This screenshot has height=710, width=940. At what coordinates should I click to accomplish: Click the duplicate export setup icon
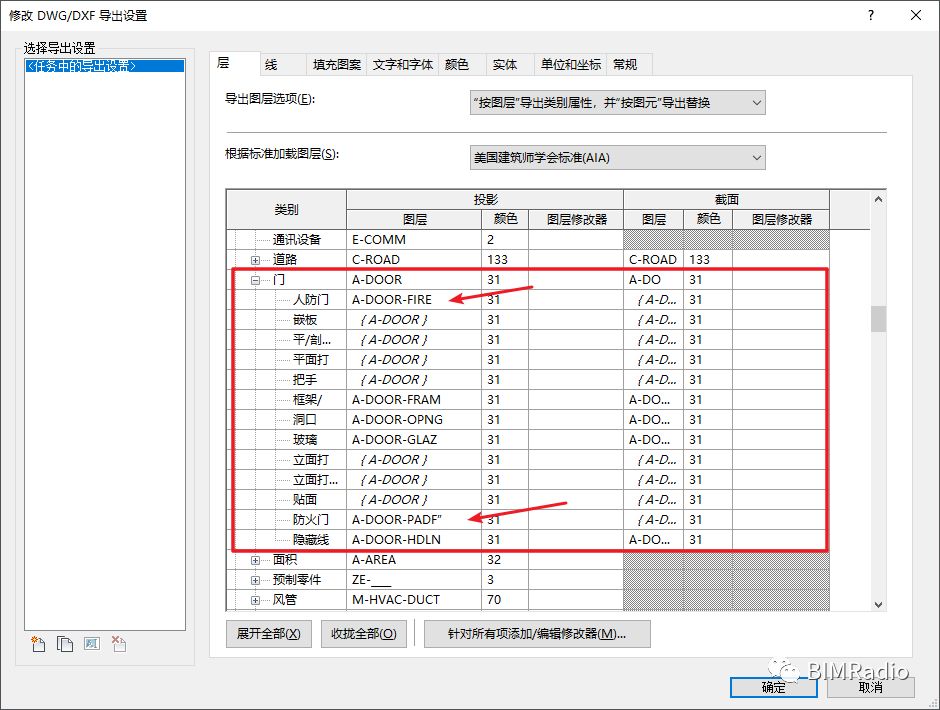click(65, 644)
